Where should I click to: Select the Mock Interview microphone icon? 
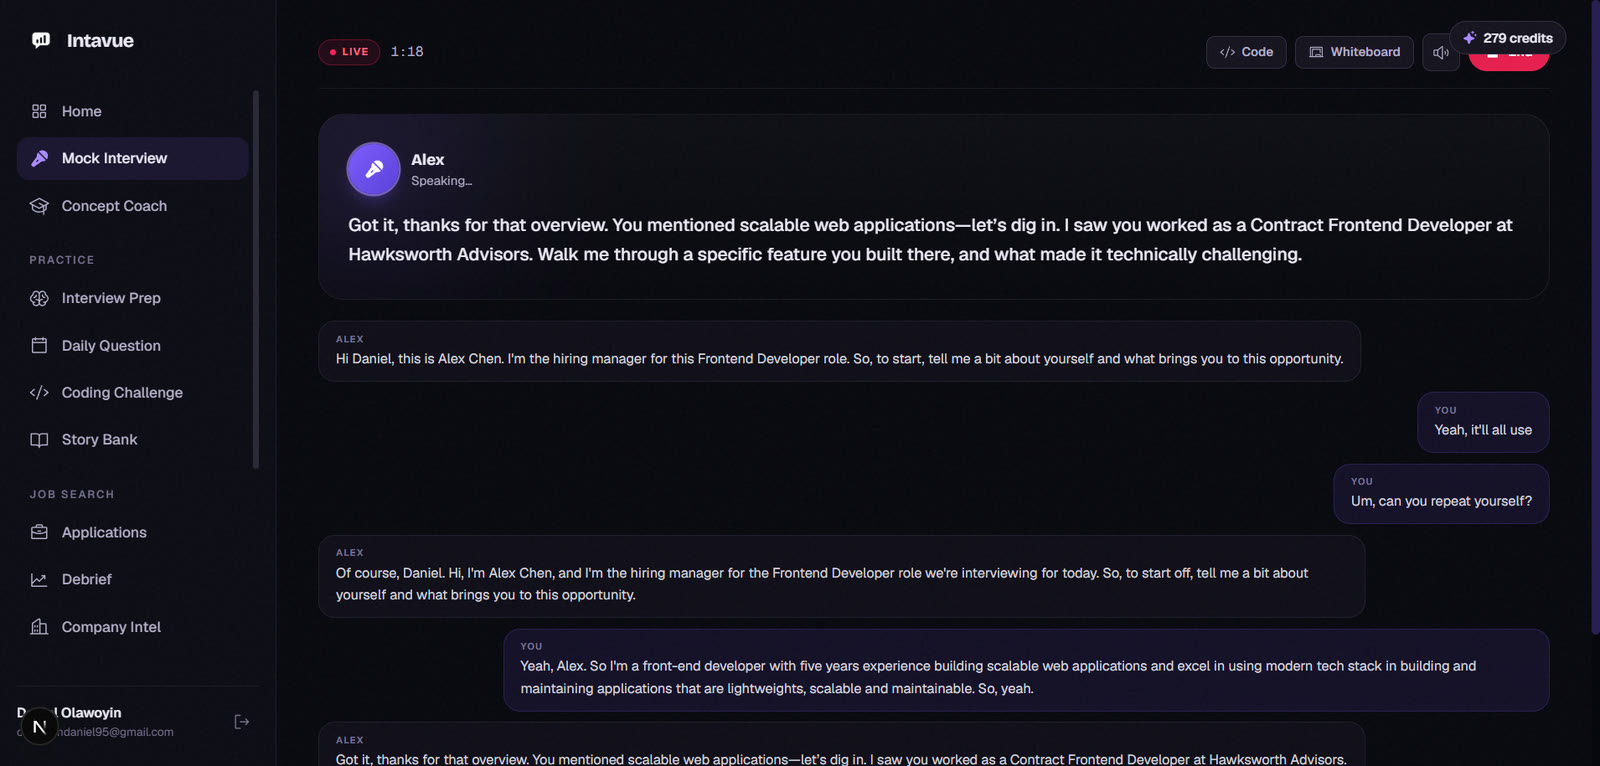click(x=39, y=158)
